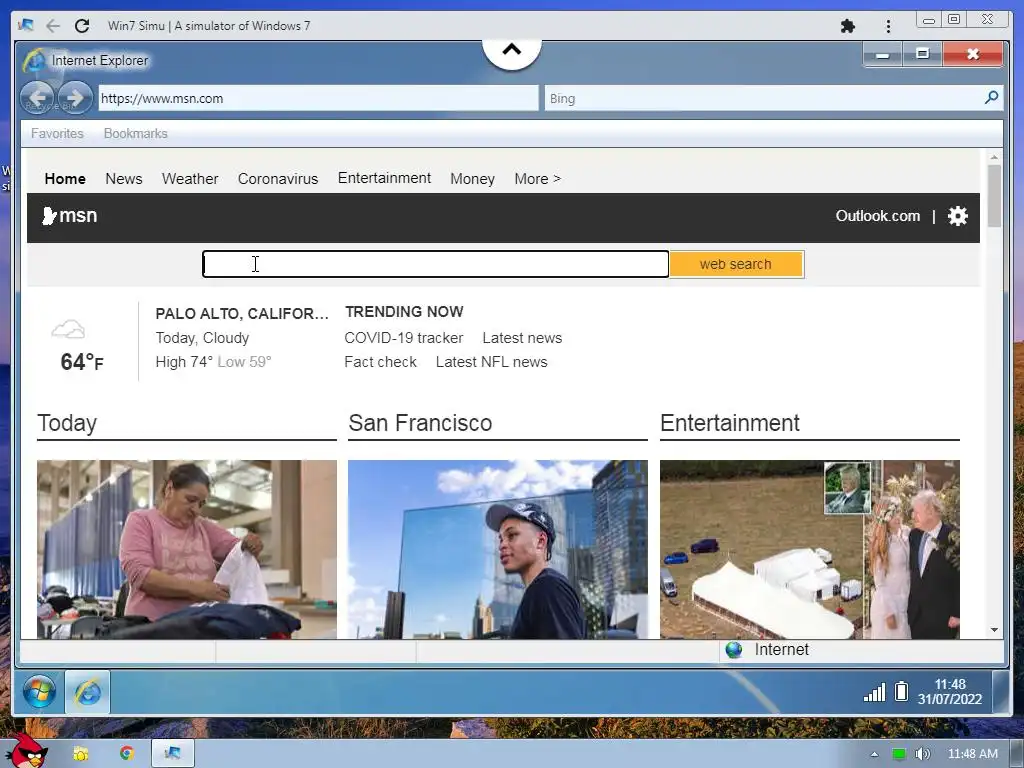This screenshot has width=1024, height=768.
Task: Click the web search button
Action: tap(736, 264)
